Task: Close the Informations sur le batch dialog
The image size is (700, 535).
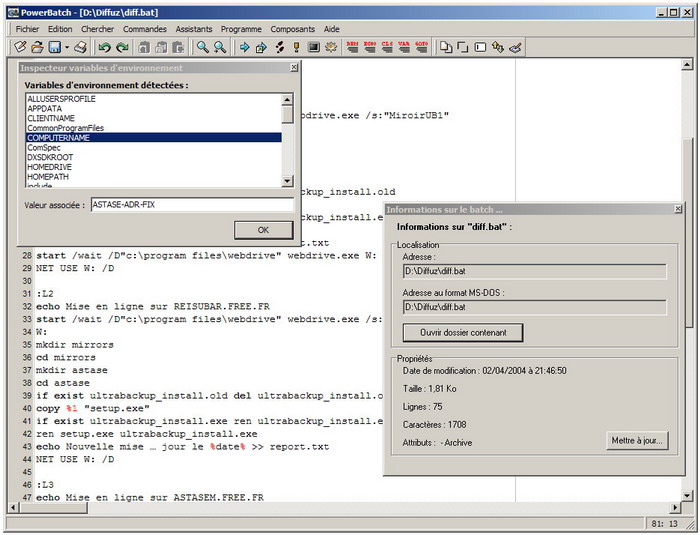Action: 678,209
